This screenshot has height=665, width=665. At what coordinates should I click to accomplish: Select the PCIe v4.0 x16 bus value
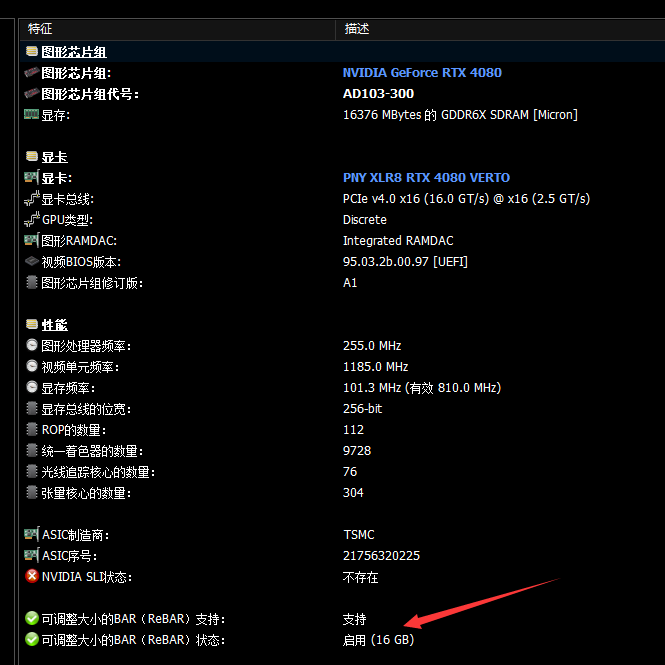coord(466,198)
